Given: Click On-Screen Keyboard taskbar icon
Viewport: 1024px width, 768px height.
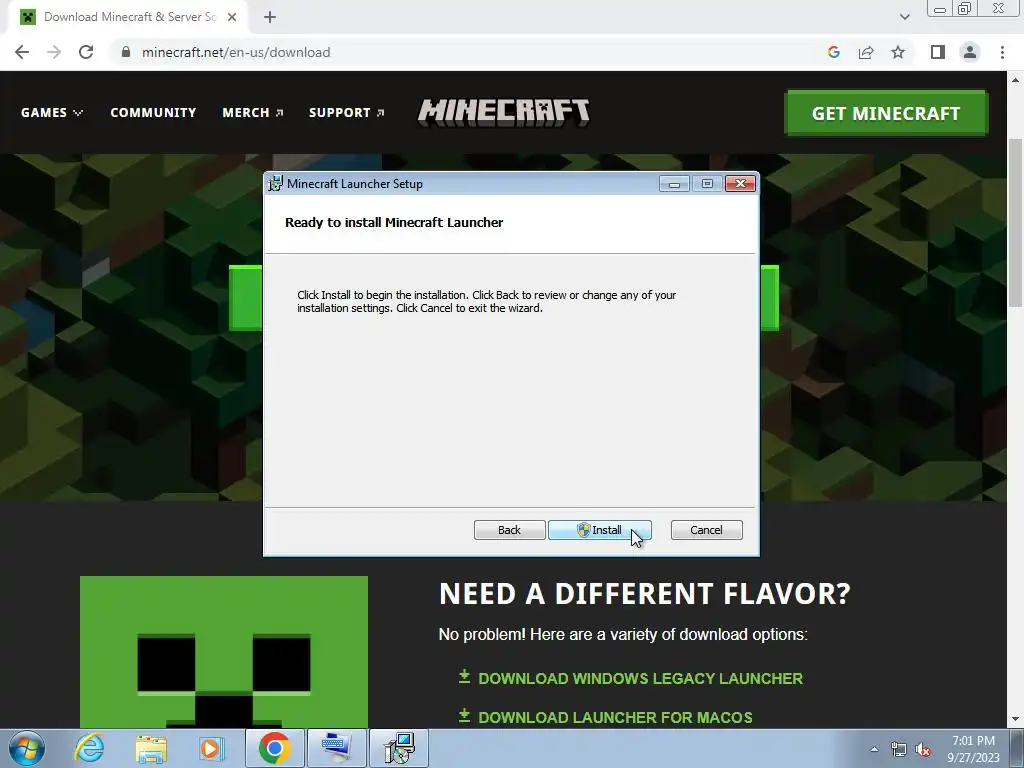Looking at the screenshot, I should (336, 748).
